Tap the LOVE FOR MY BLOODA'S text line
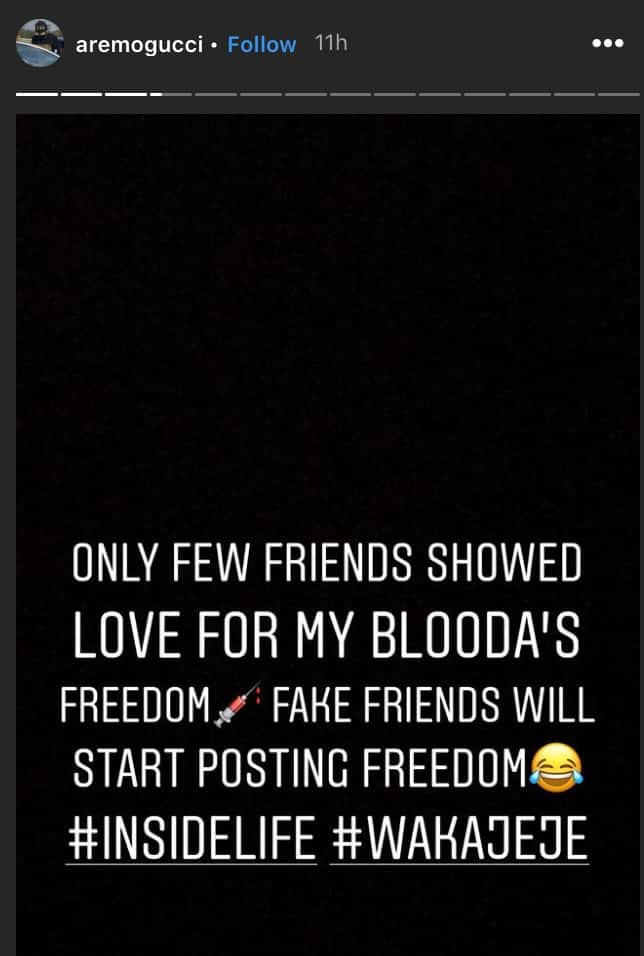 (x=326, y=634)
